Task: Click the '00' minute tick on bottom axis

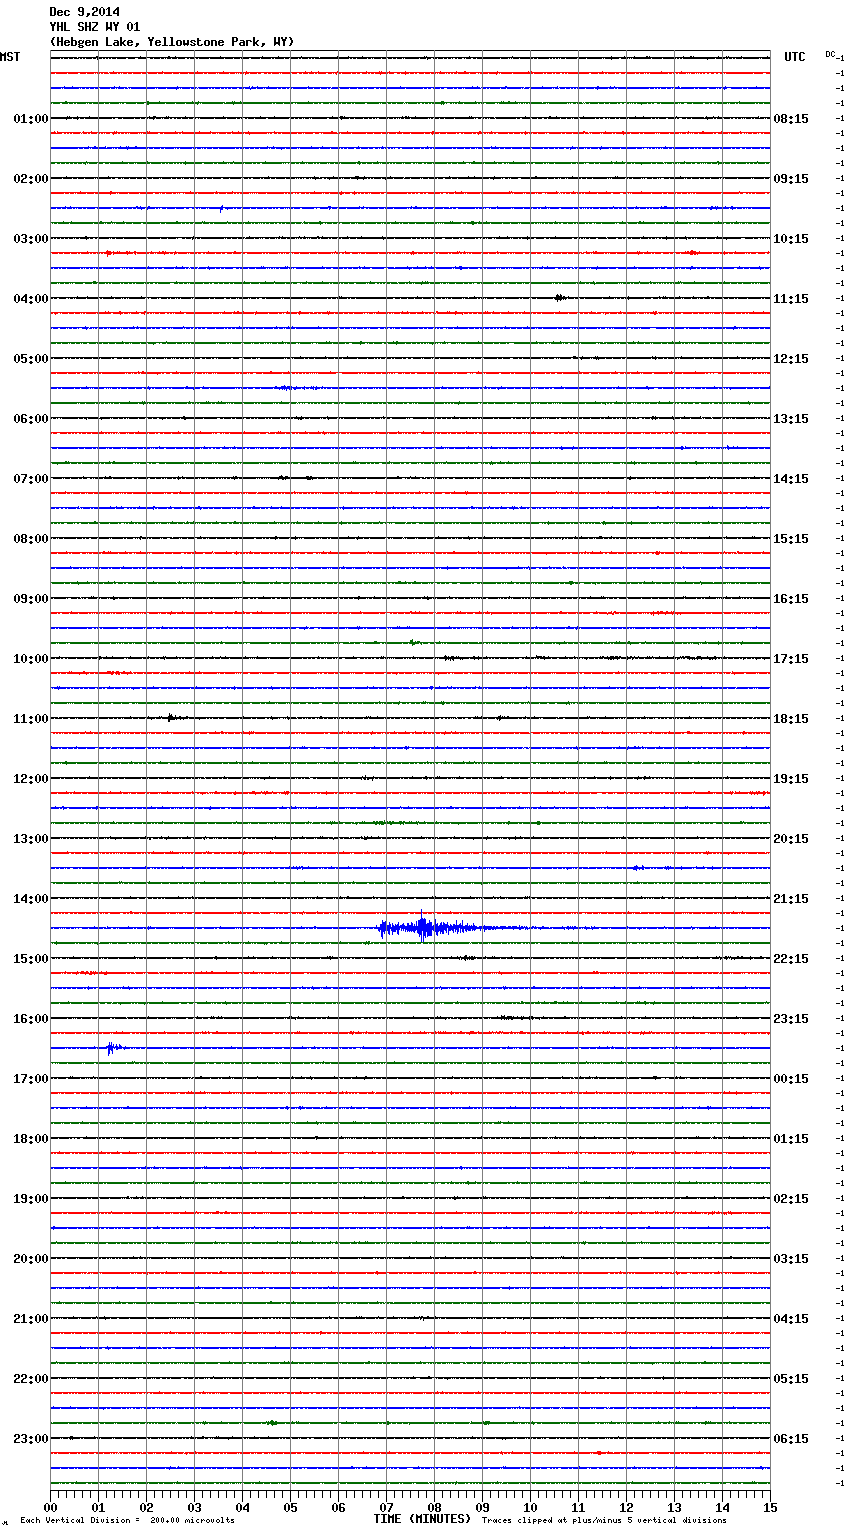Action: [x=50, y=1507]
